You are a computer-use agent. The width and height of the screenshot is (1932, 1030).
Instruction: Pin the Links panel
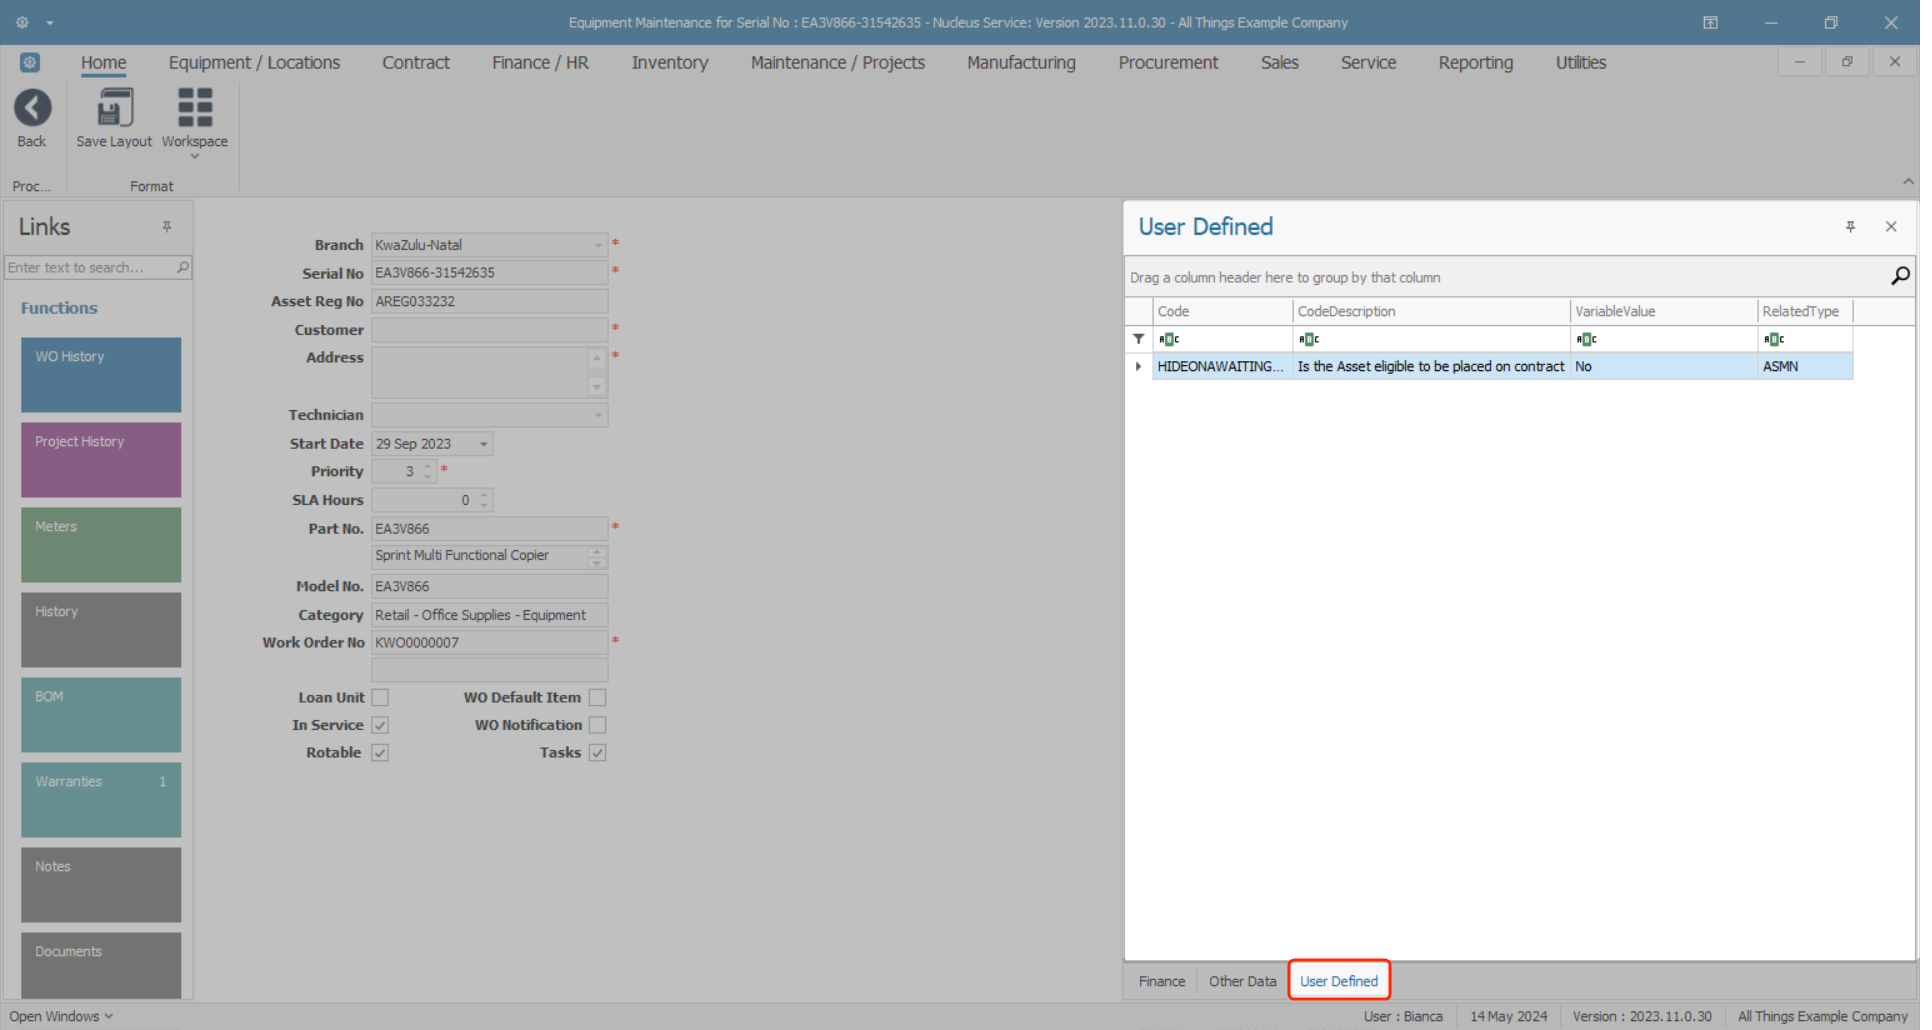pos(167,227)
